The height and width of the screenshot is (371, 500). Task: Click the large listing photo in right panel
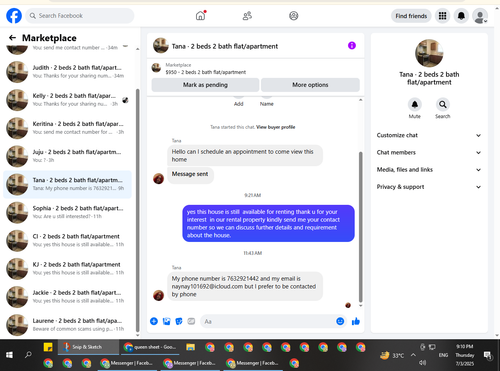pyautogui.click(x=429, y=53)
